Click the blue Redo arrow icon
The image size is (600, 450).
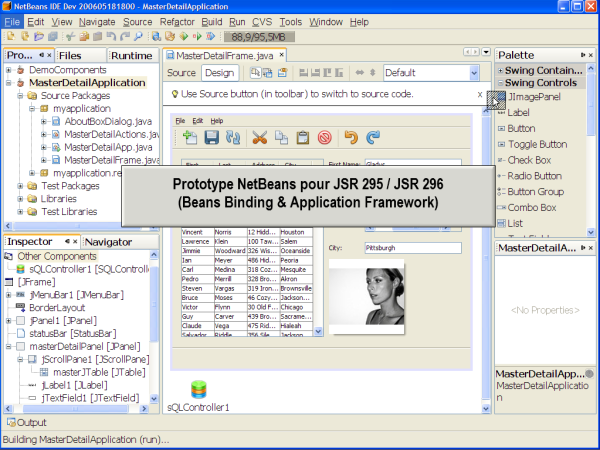click(x=372, y=138)
